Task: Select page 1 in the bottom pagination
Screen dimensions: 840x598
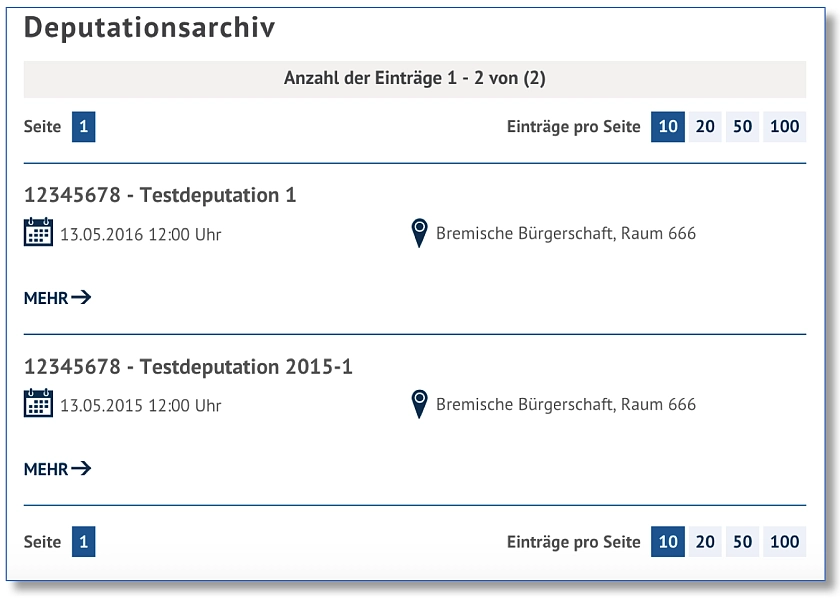Action: [84, 542]
